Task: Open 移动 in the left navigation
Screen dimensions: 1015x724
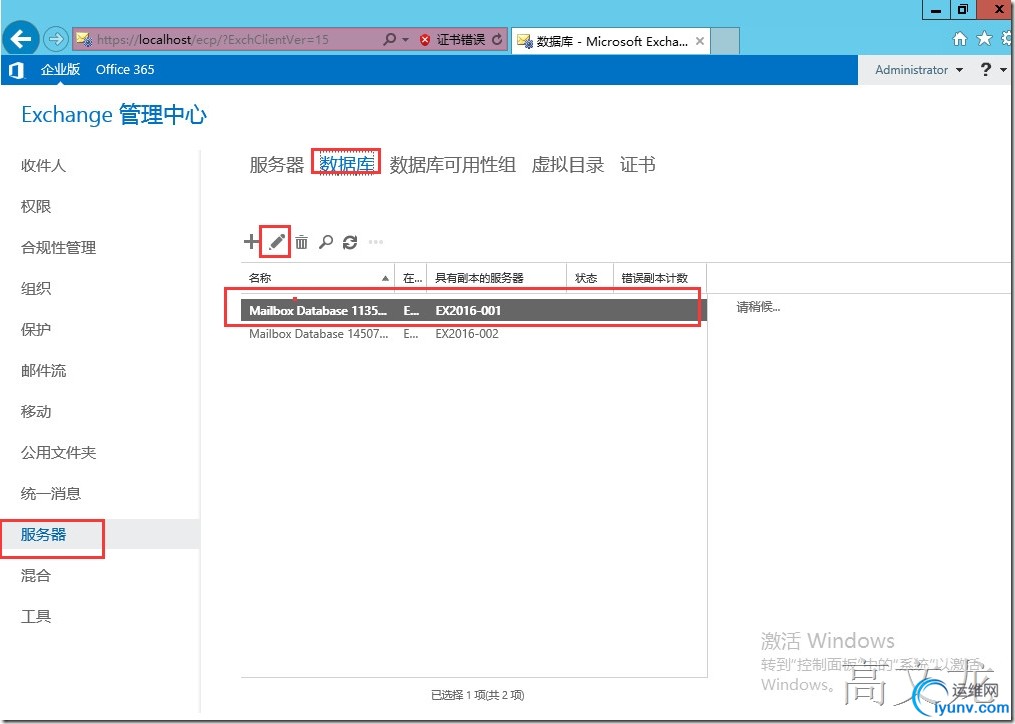Action: 36,412
